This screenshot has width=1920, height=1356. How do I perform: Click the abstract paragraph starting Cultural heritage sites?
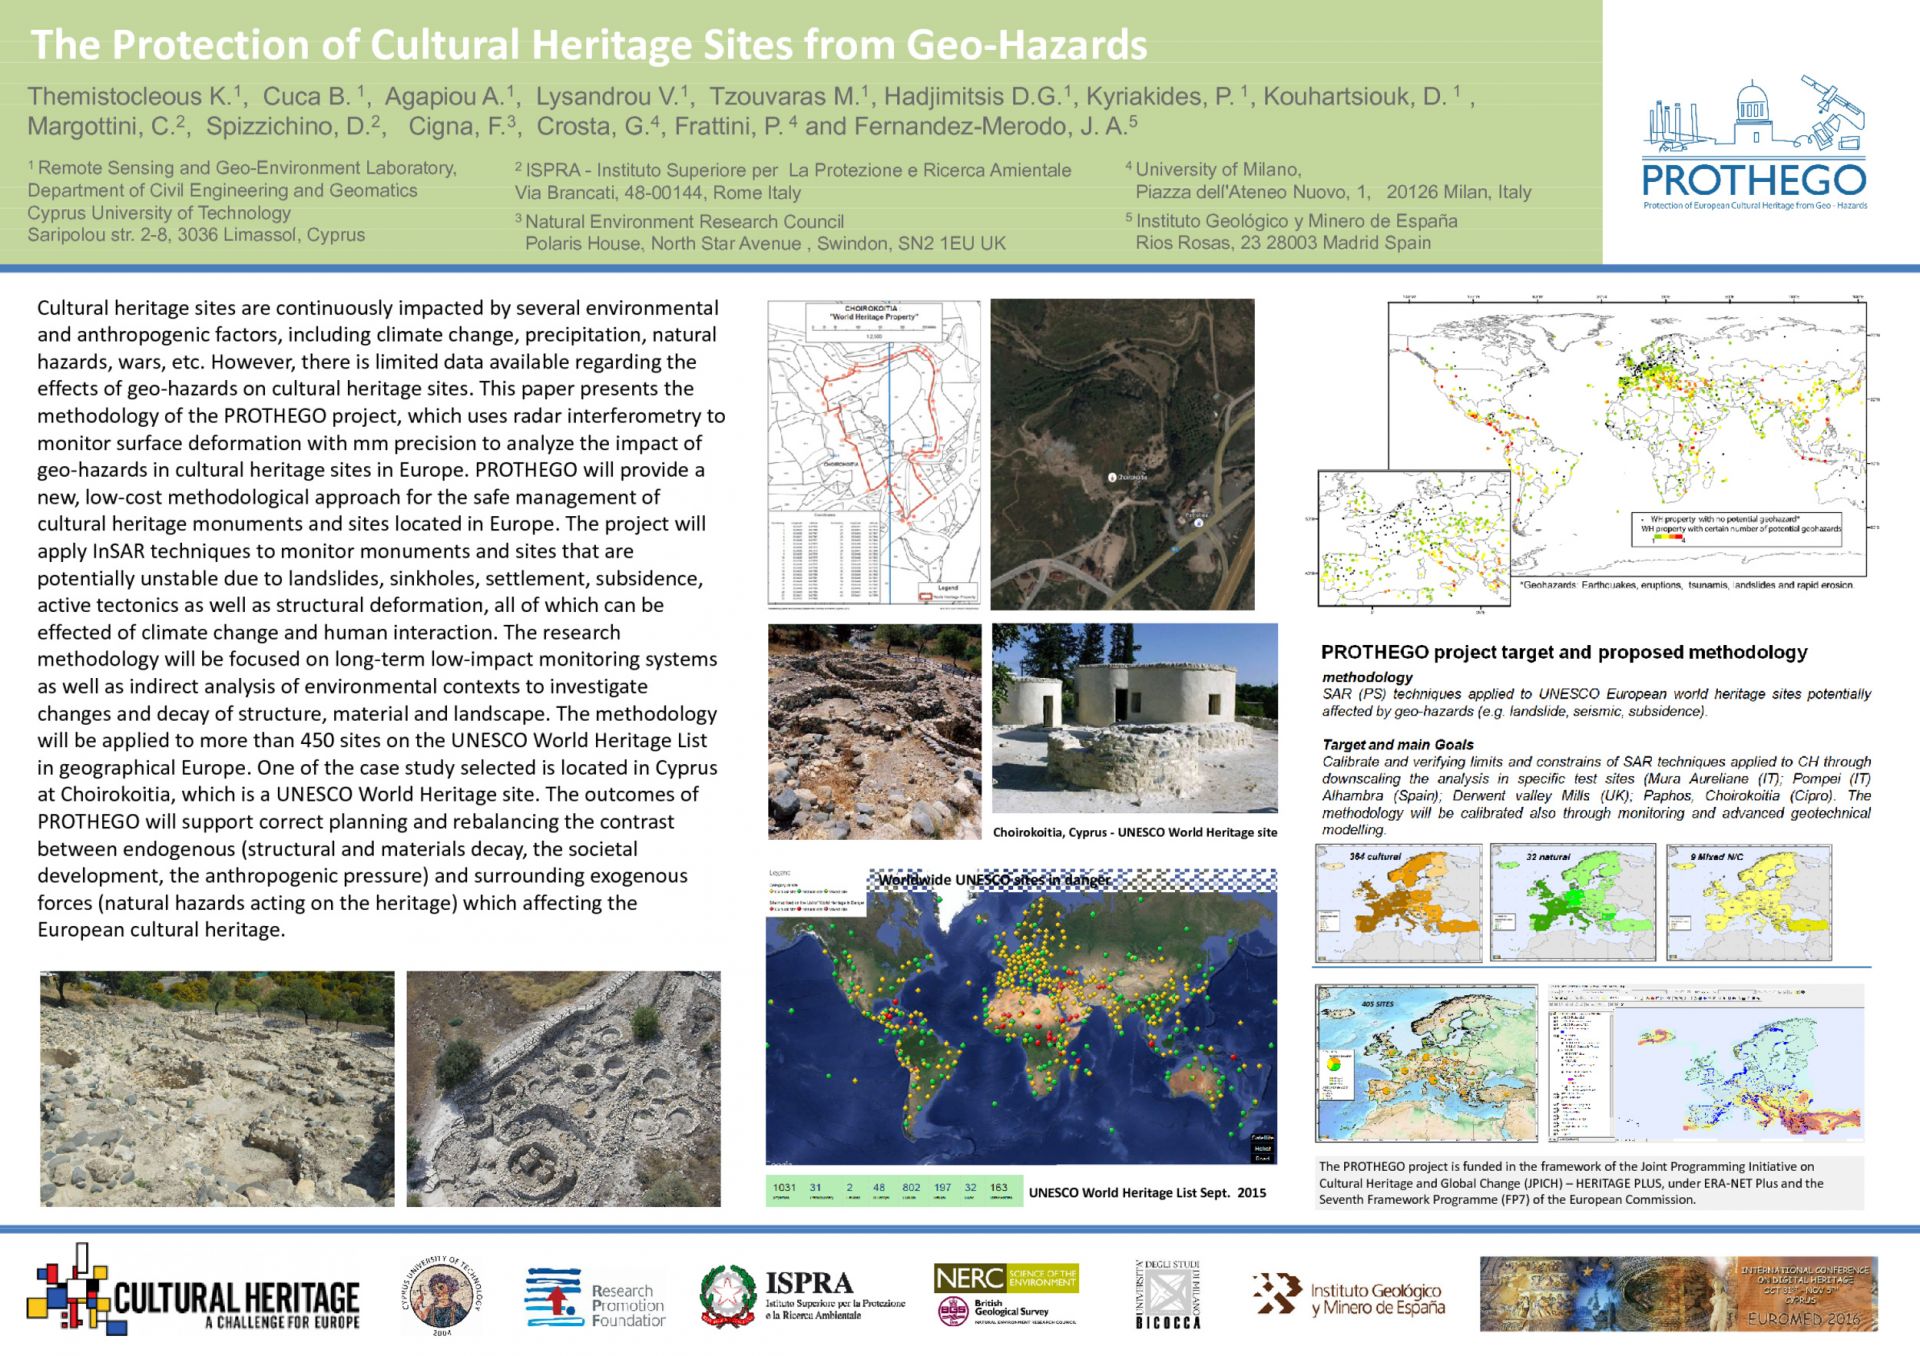tap(381, 618)
